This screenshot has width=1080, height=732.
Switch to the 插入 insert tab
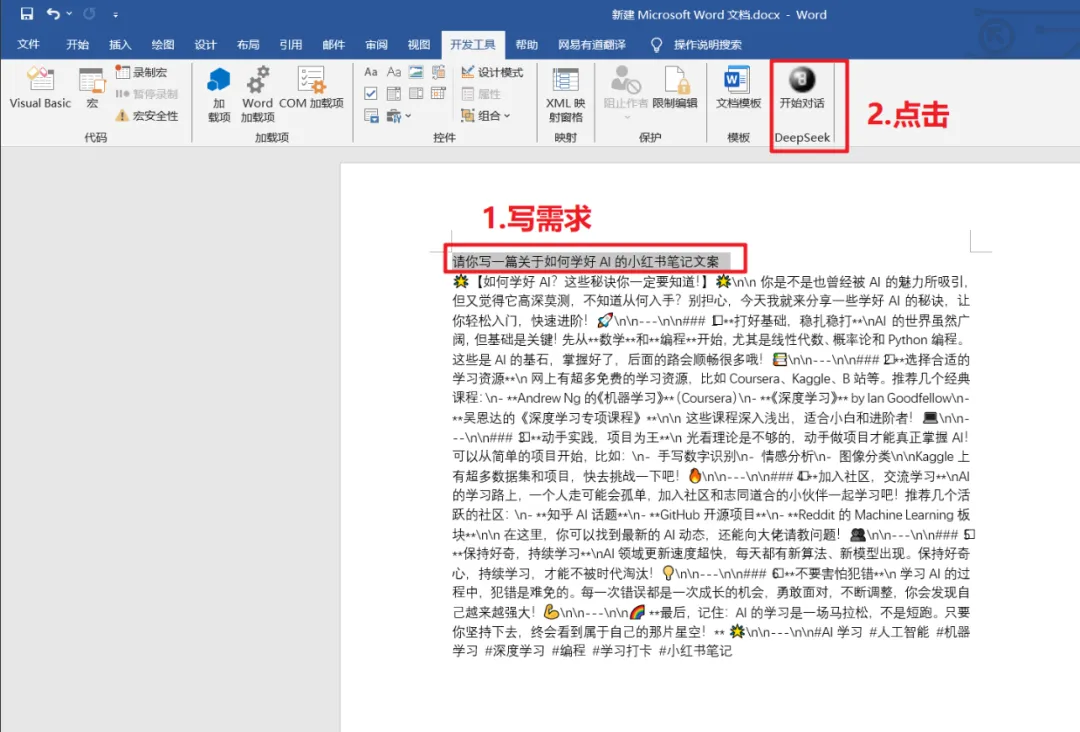pyautogui.click(x=120, y=45)
